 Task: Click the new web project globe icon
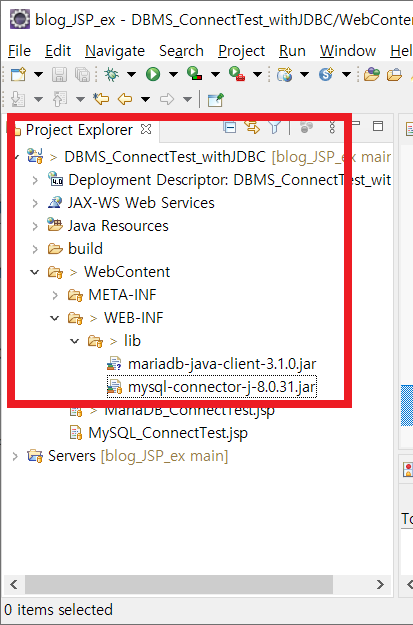pyautogui.click(x=285, y=74)
